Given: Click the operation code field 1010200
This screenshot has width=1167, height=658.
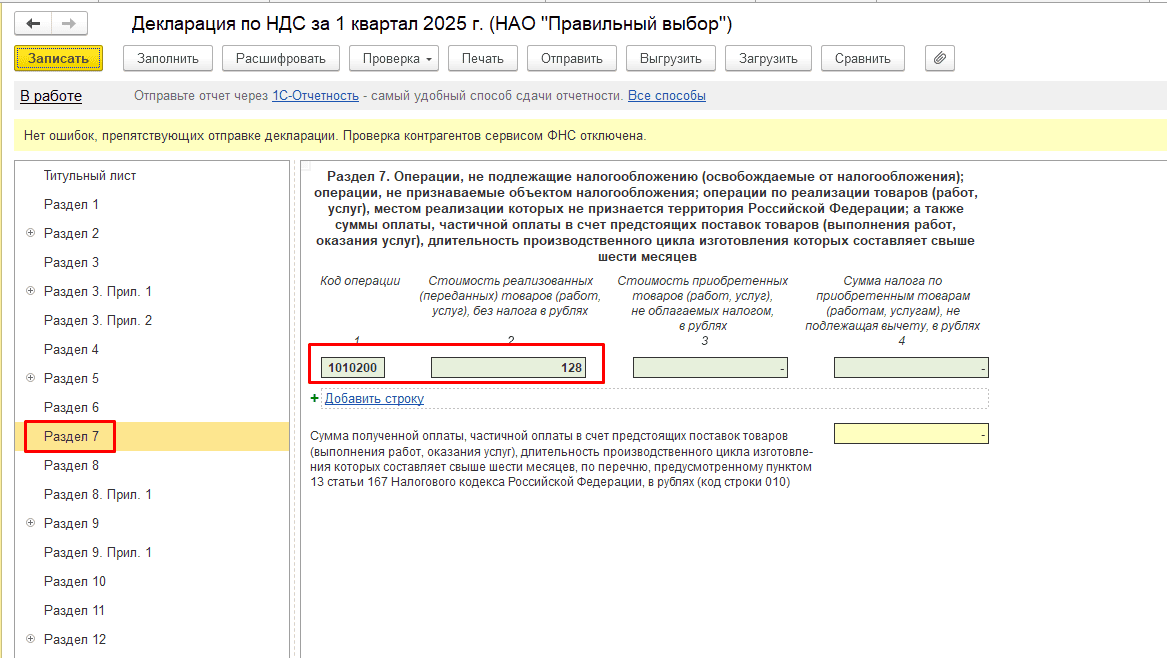Looking at the screenshot, I should (x=352, y=368).
